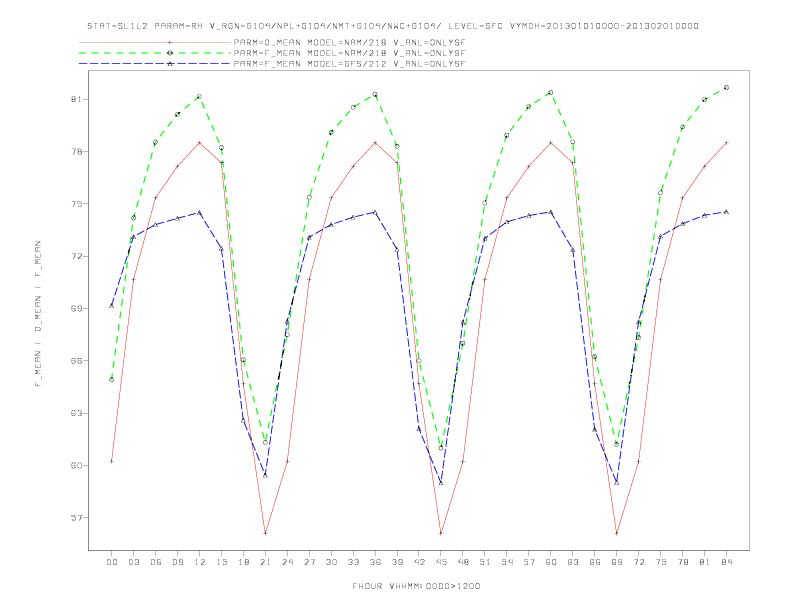This screenshot has width=792, height=612.
Task: Click x-axis tick label 33
Action: [353, 562]
